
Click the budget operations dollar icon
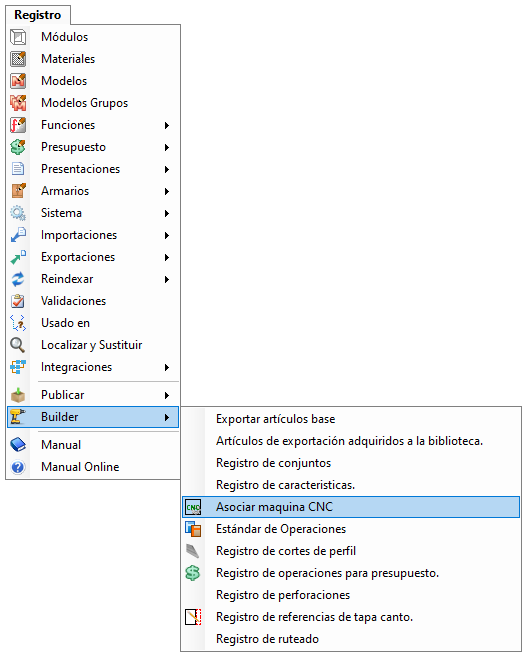pyautogui.click(x=193, y=573)
